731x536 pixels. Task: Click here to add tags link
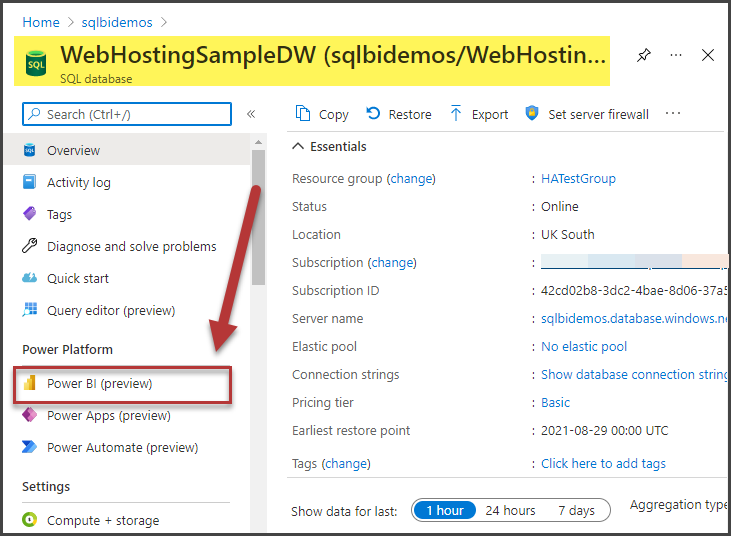pyautogui.click(x=603, y=463)
